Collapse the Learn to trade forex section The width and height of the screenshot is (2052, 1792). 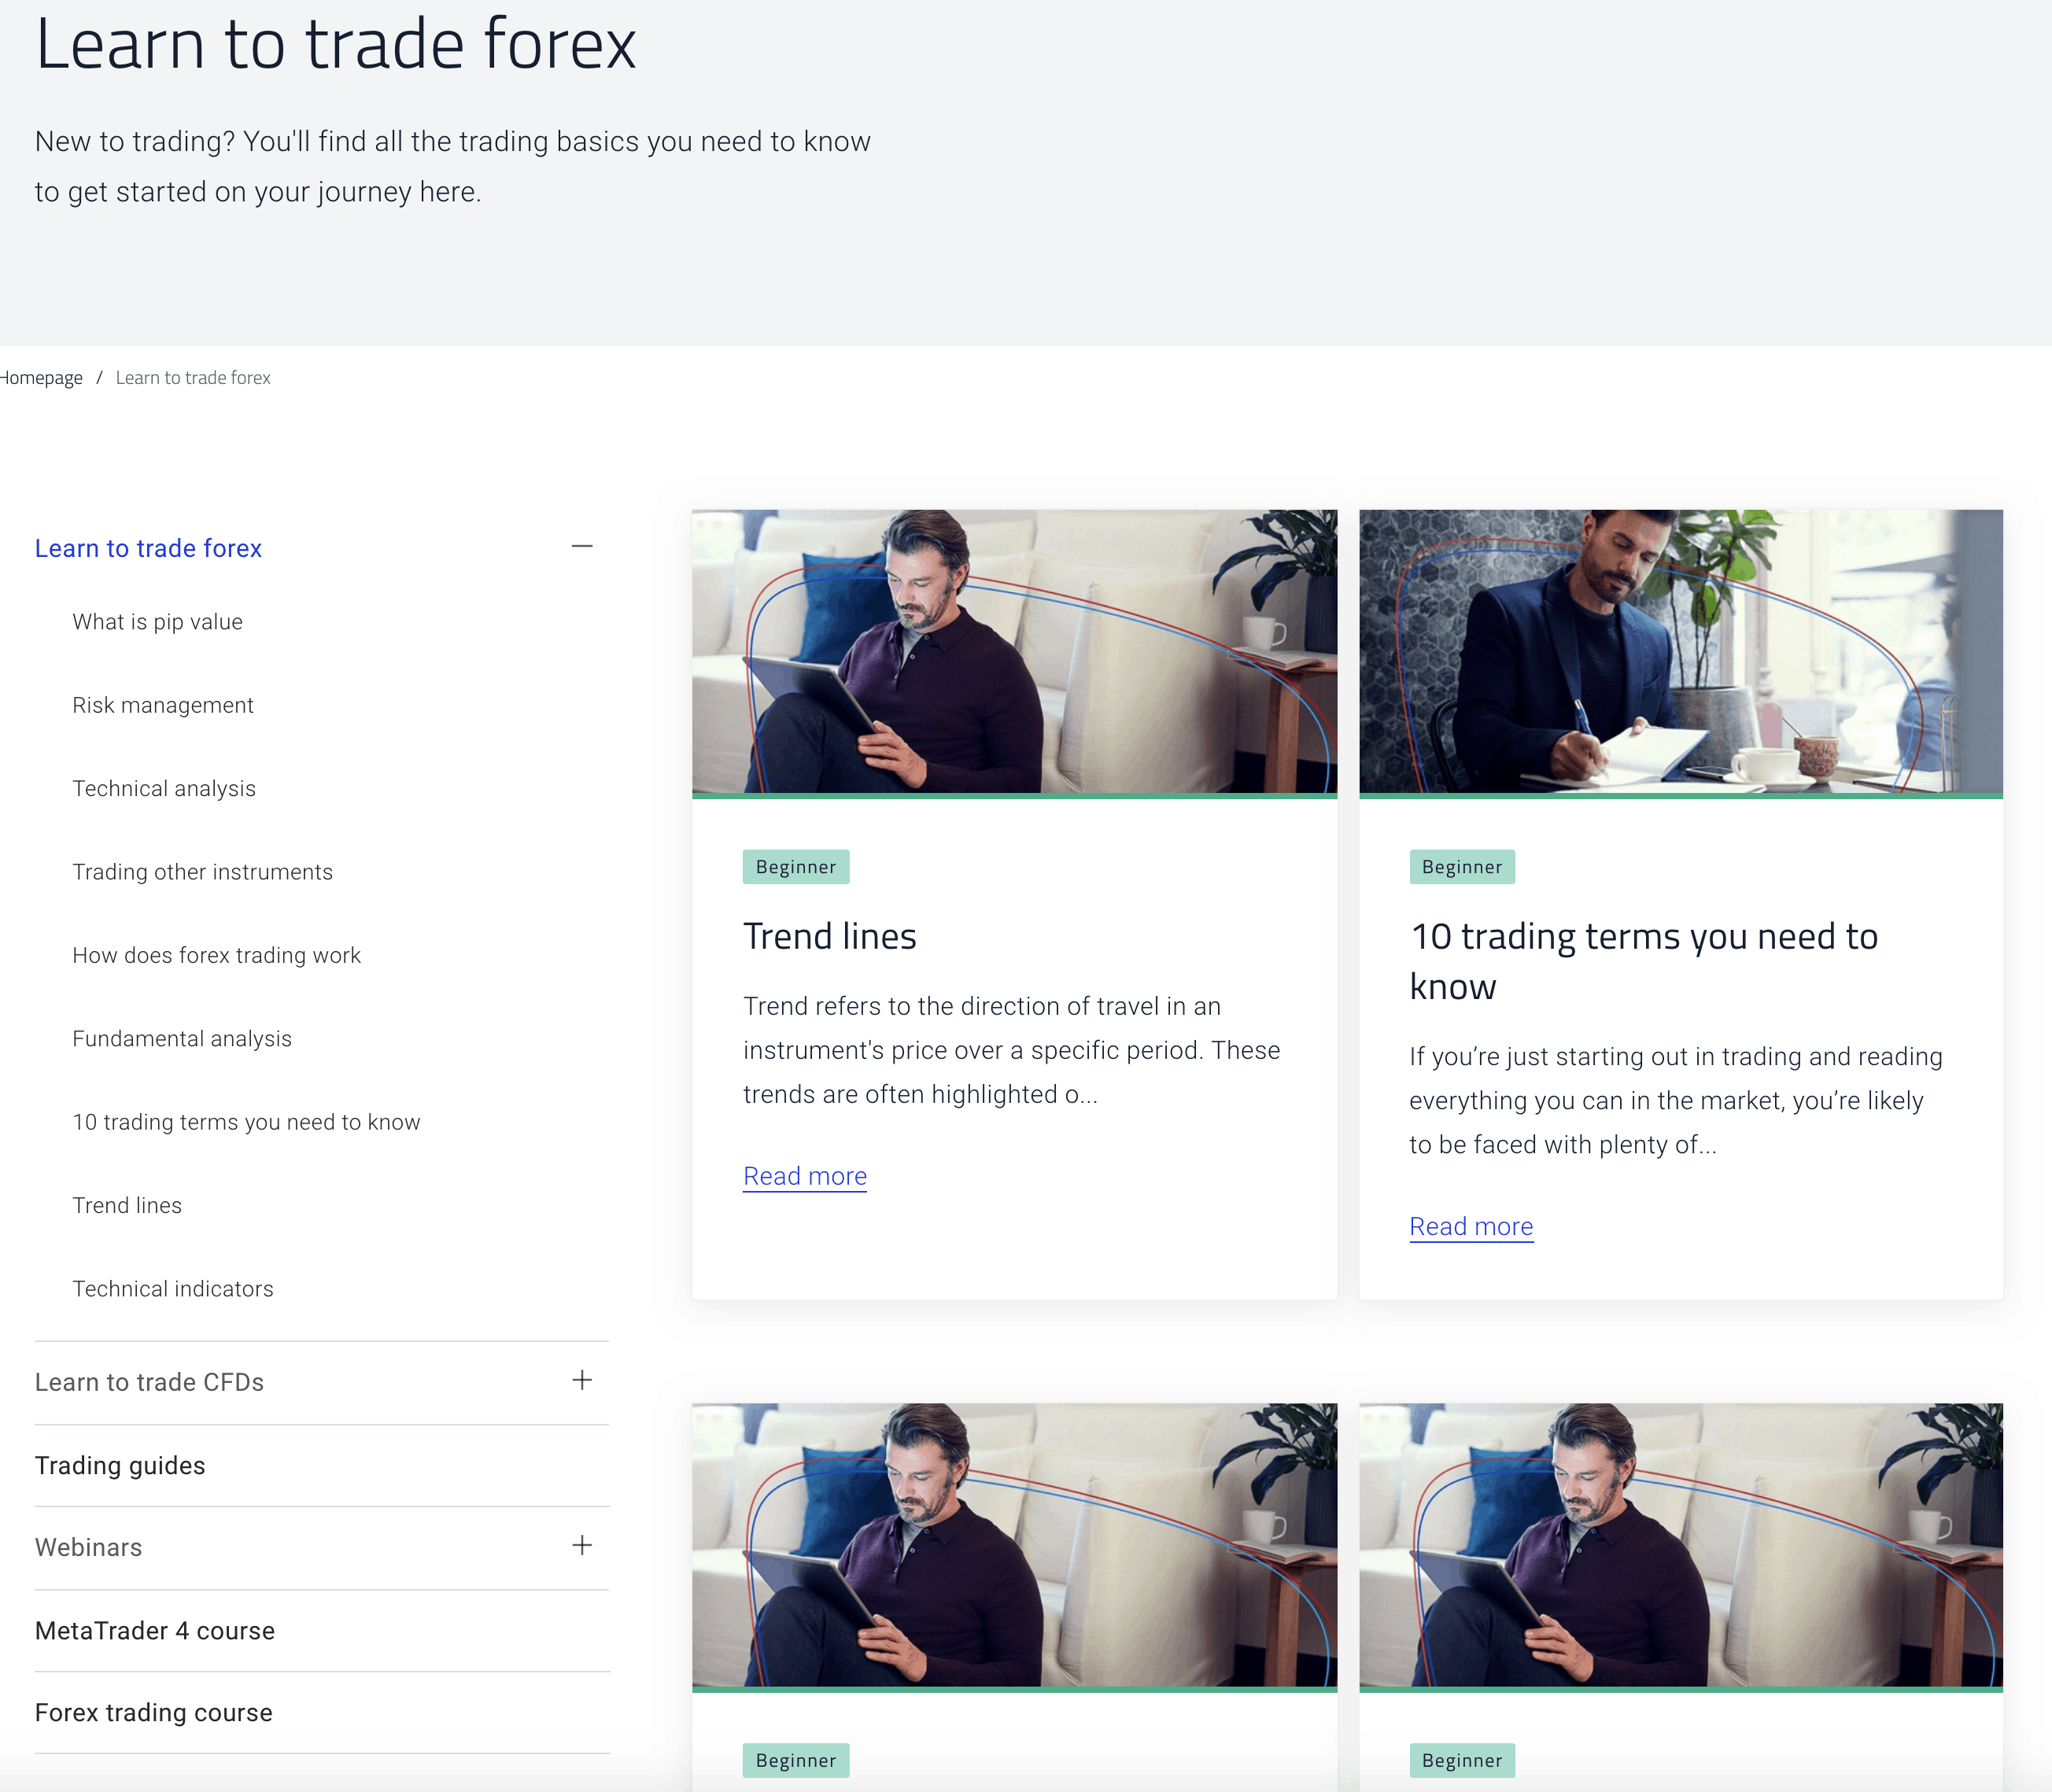pyautogui.click(x=582, y=547)
